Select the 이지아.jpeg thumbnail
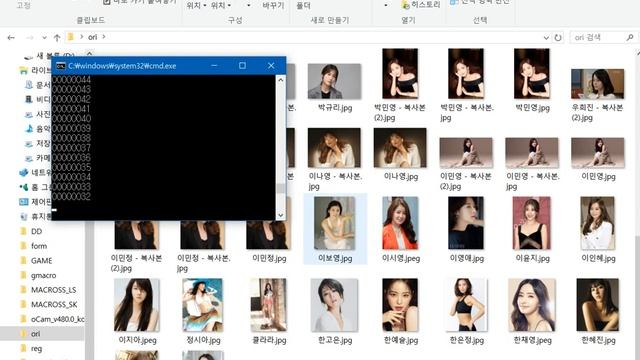The image size is (640, 360). pos(137,305)
